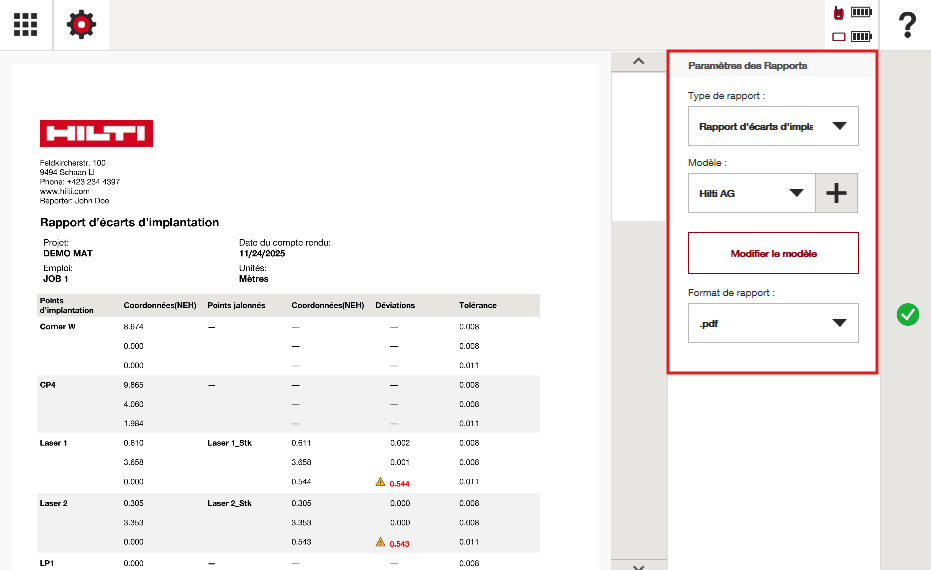Open the app grid home menu
The height and width of the screenshot is (570, 931).
pyautogui.click(x=26, y=25)
